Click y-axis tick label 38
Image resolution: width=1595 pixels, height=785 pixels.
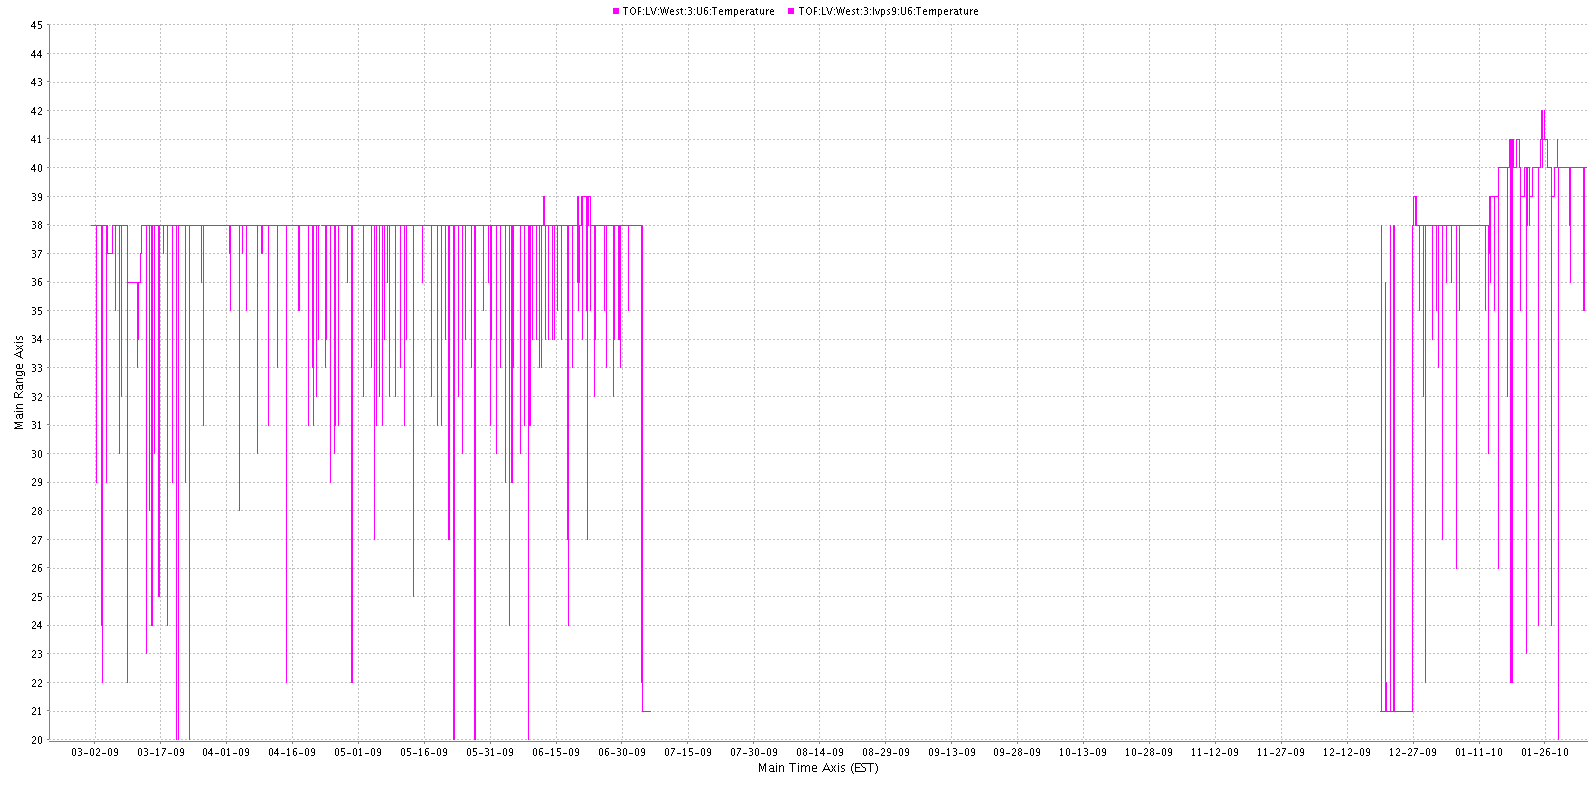click(x=36, y=225)
